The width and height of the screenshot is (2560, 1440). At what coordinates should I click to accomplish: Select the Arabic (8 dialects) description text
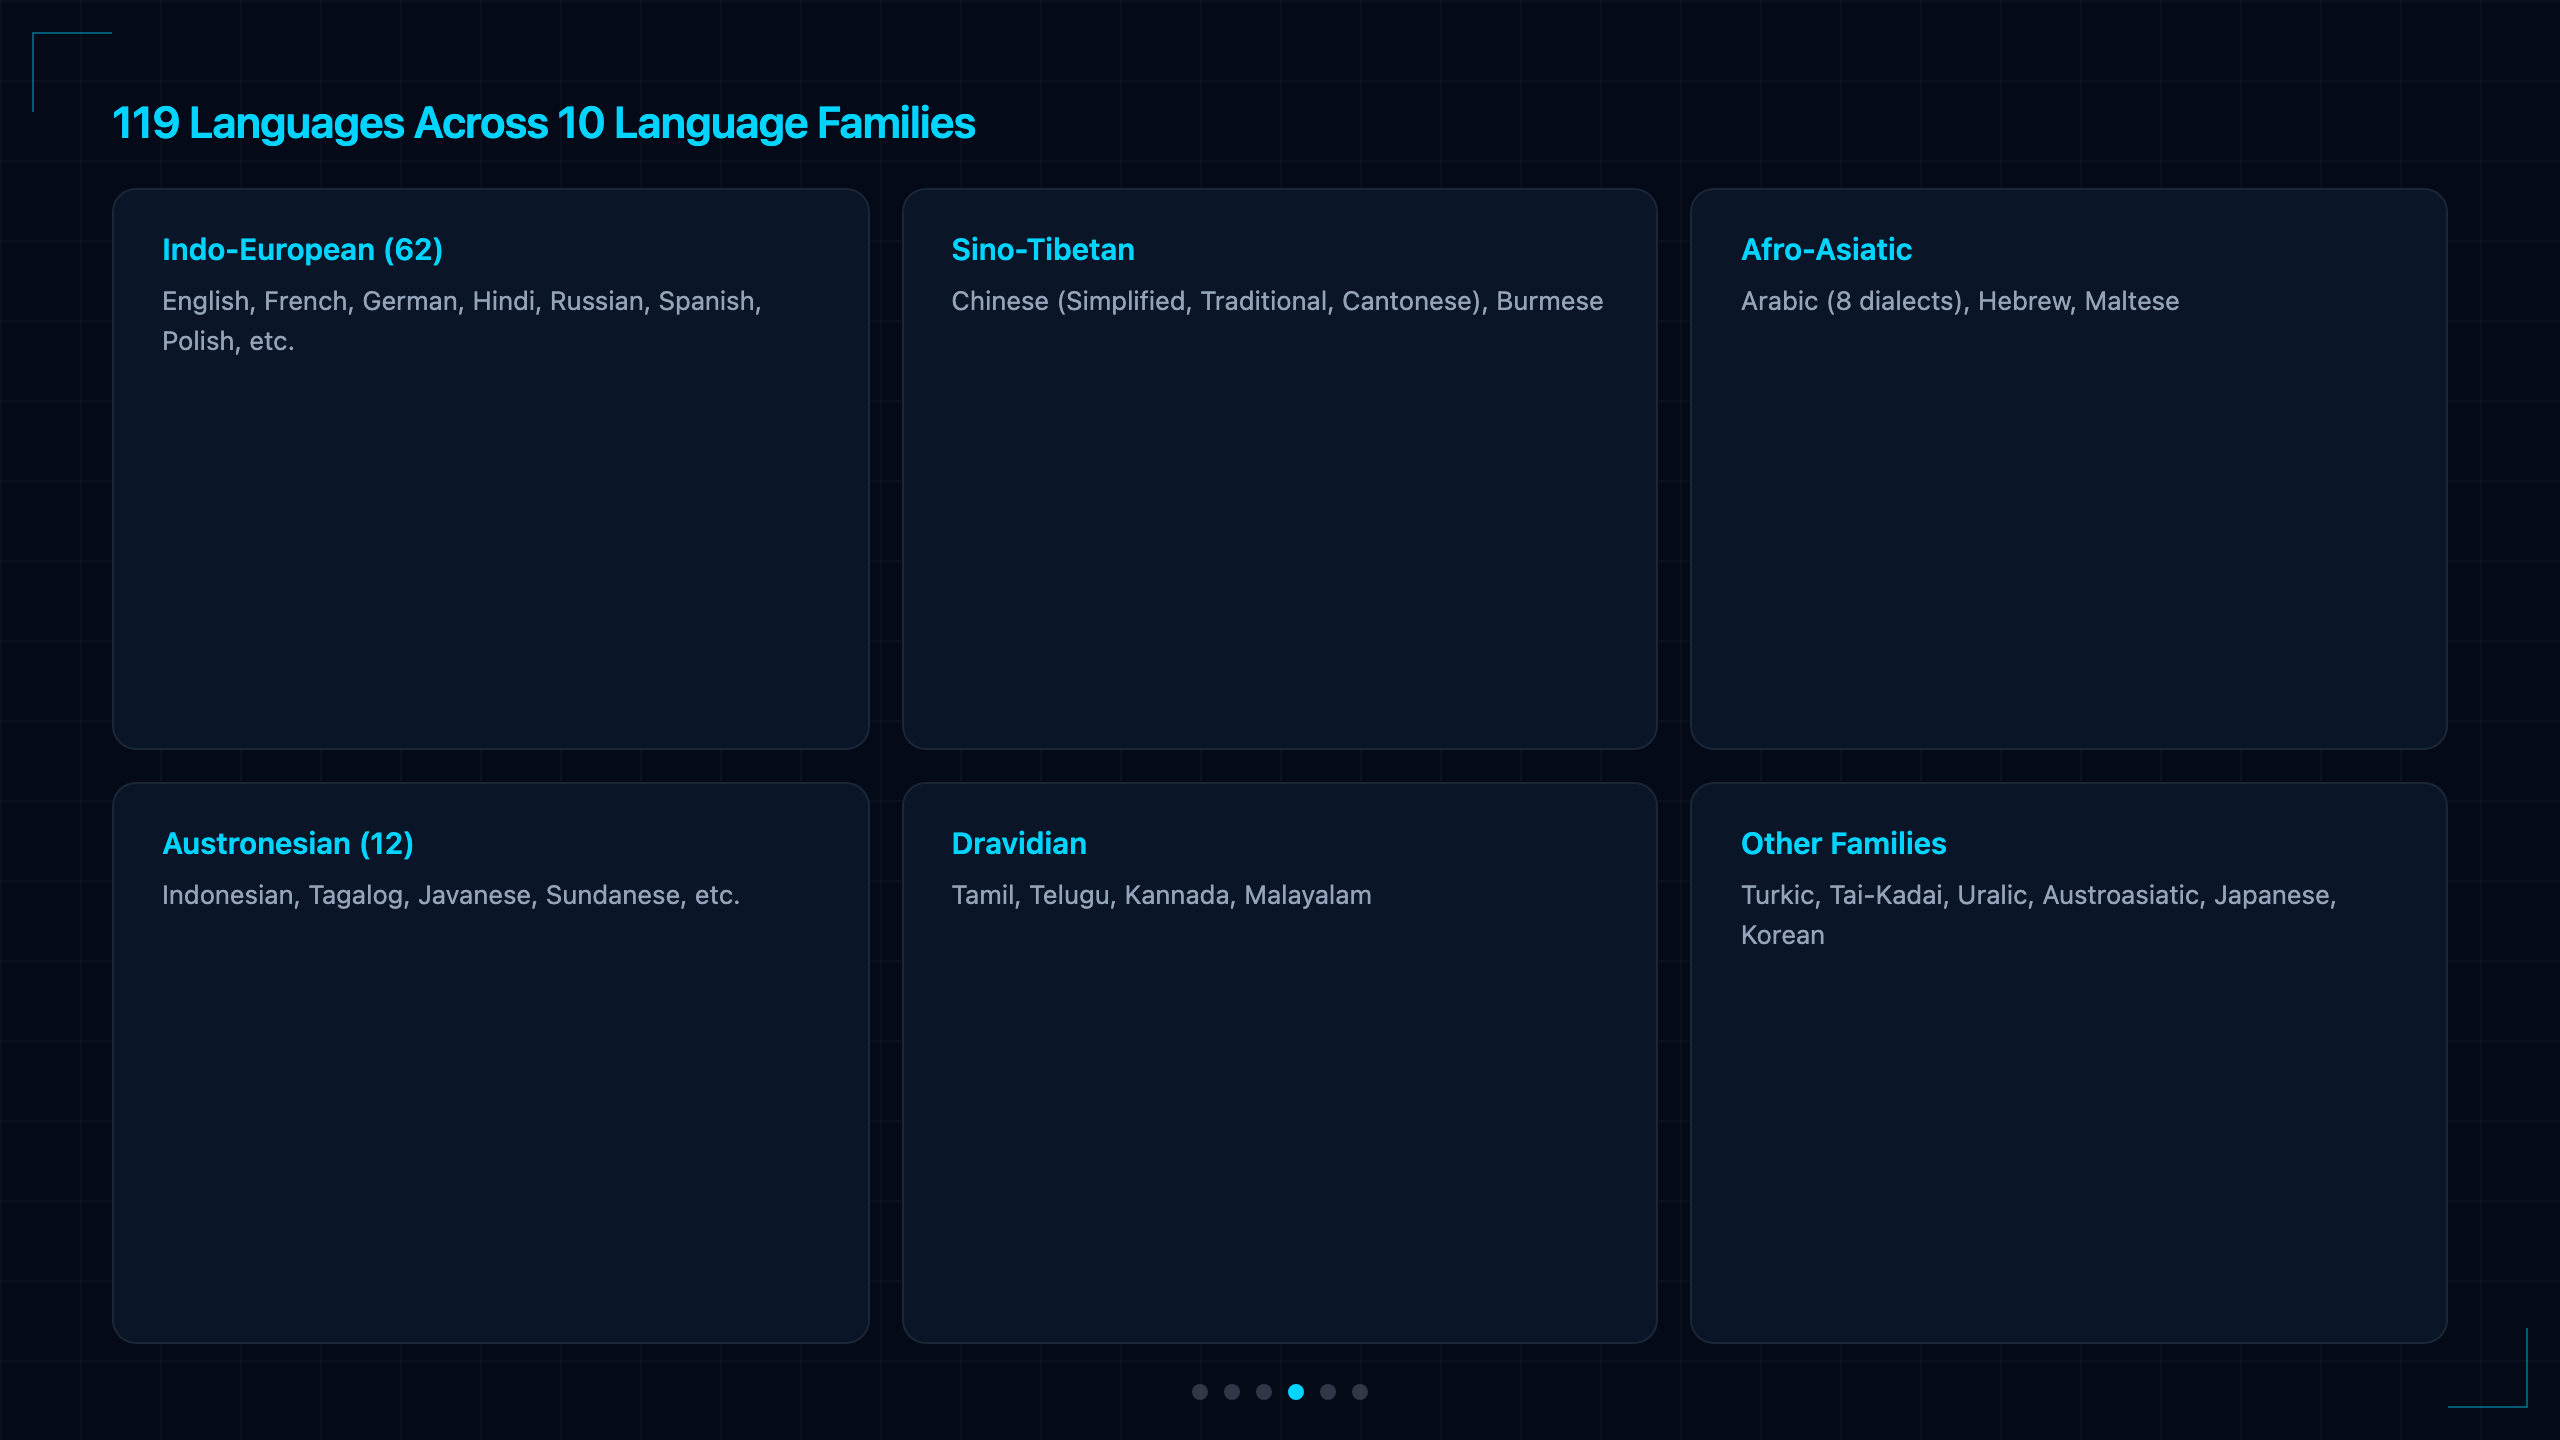[1960, 301]
